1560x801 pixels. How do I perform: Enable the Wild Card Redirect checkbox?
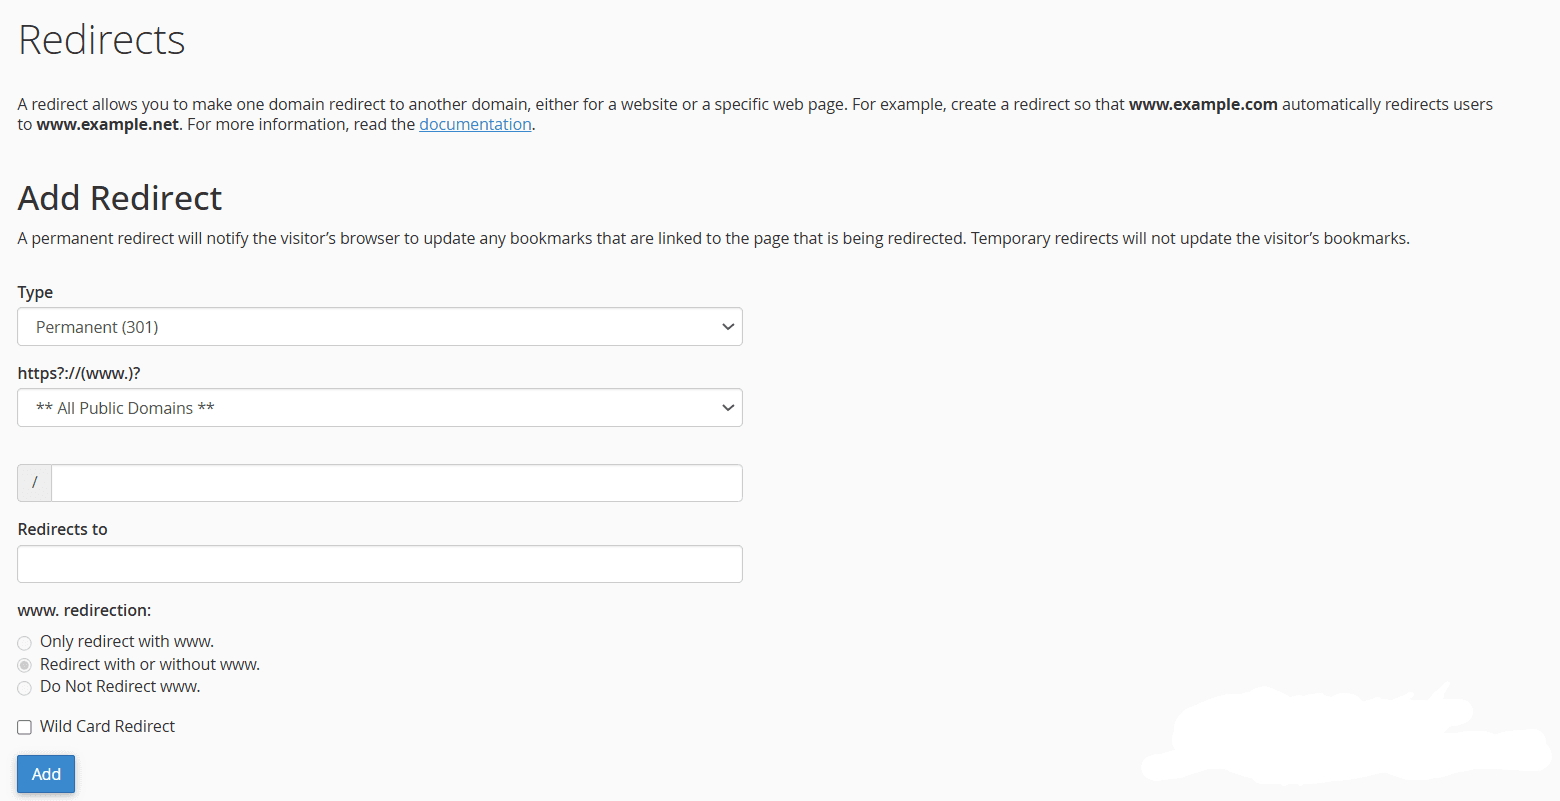point(25,727)
